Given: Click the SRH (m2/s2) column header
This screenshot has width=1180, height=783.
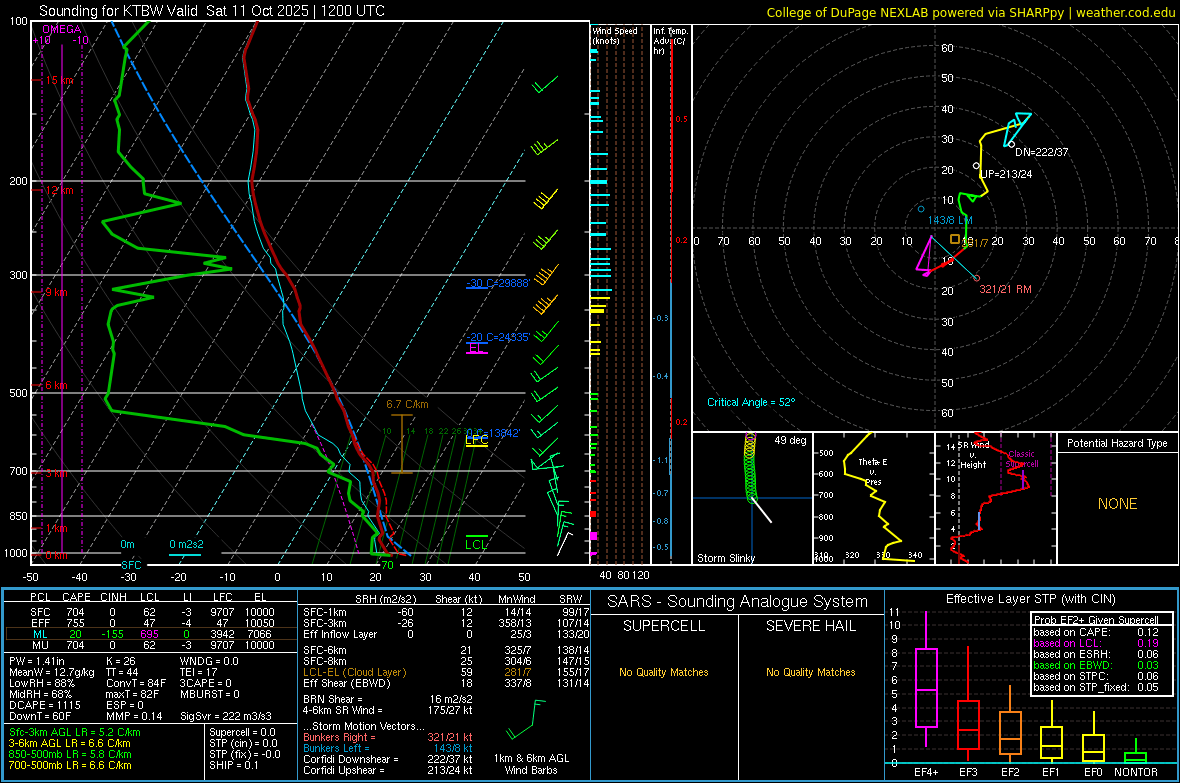Looking at the screenshot, I should pyautogui.click(x=385, y=599).
